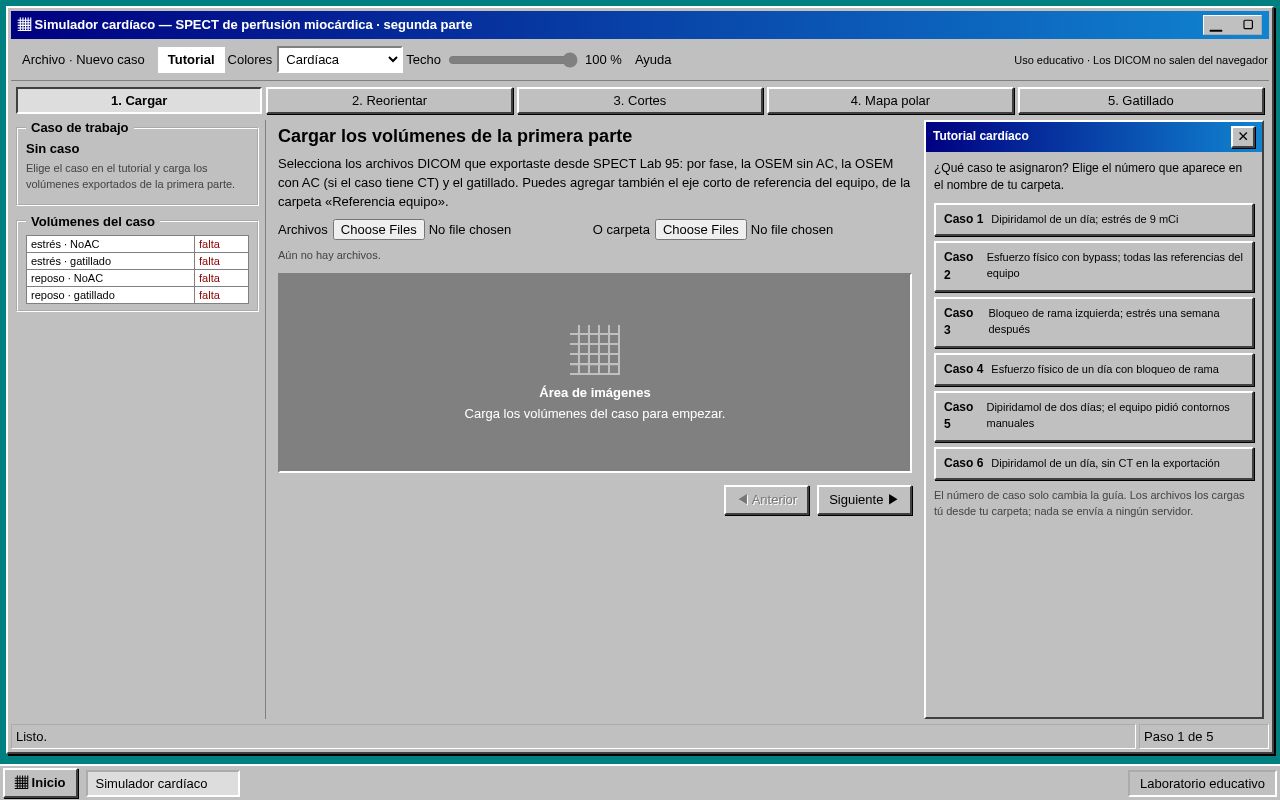The width and height of the screenshot is (1280, 800).
Task: Open the Ayuda menu
Action: pos(653,60)
